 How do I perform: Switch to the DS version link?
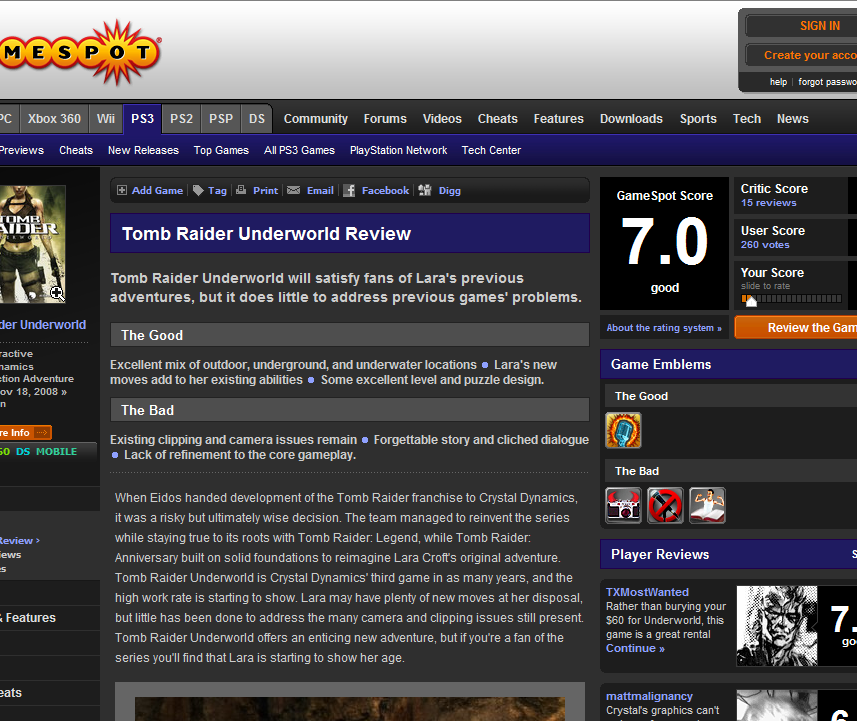point(23,452)
